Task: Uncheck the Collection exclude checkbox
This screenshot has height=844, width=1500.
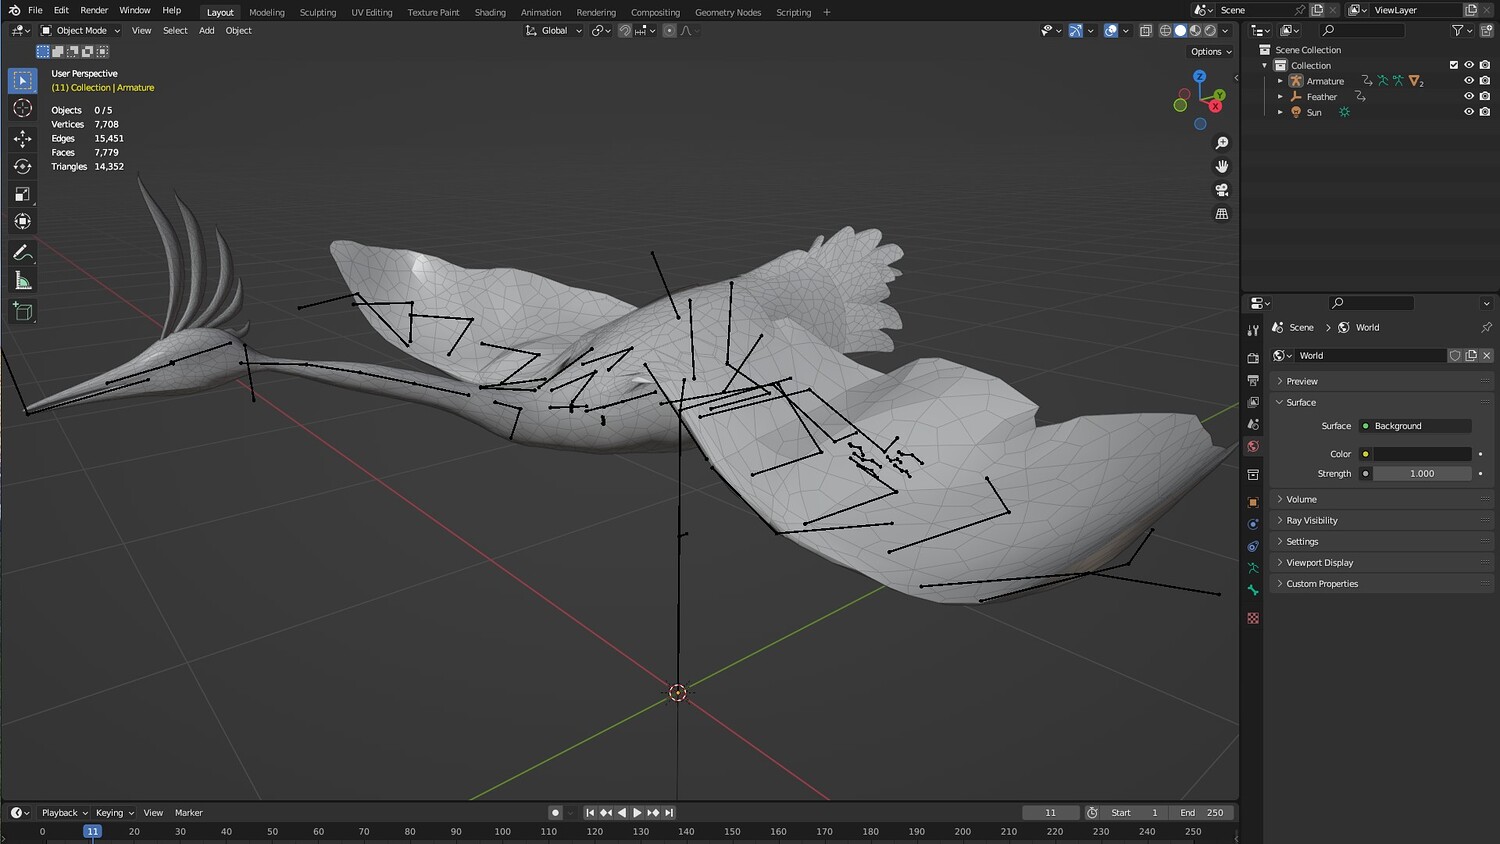Action: 1454,65
